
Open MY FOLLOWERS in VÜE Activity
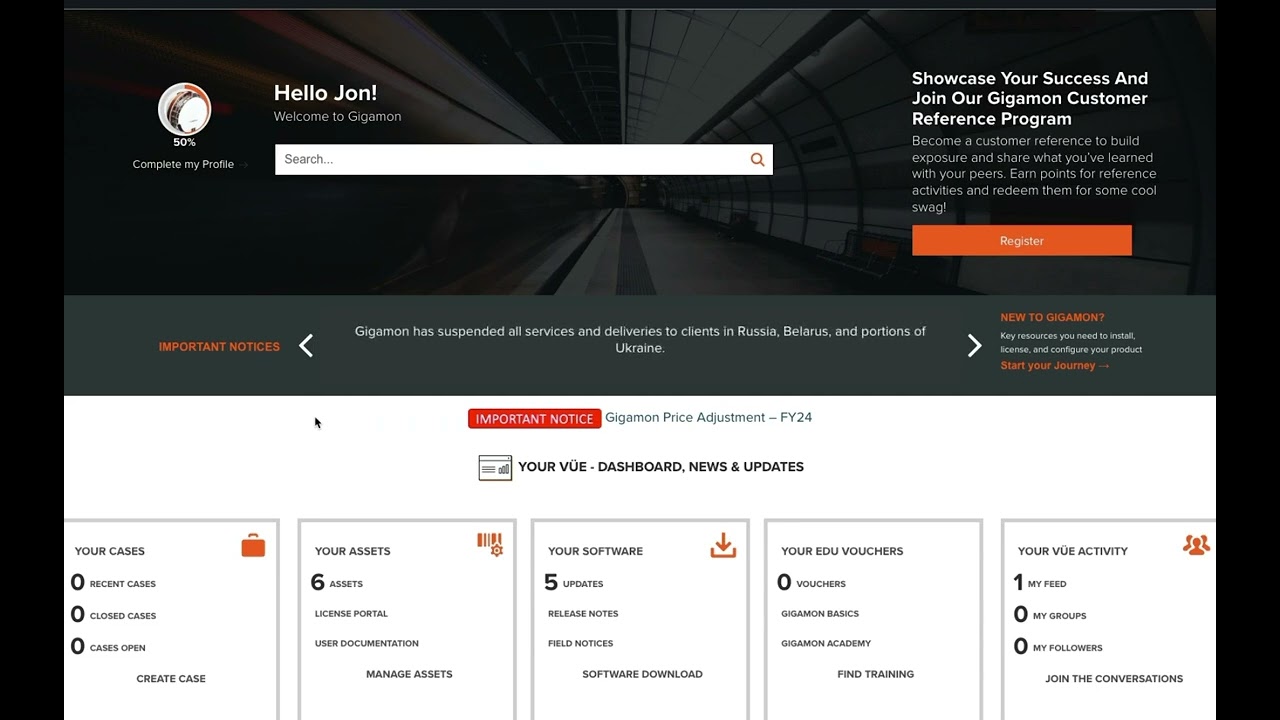click(1058, 647)
